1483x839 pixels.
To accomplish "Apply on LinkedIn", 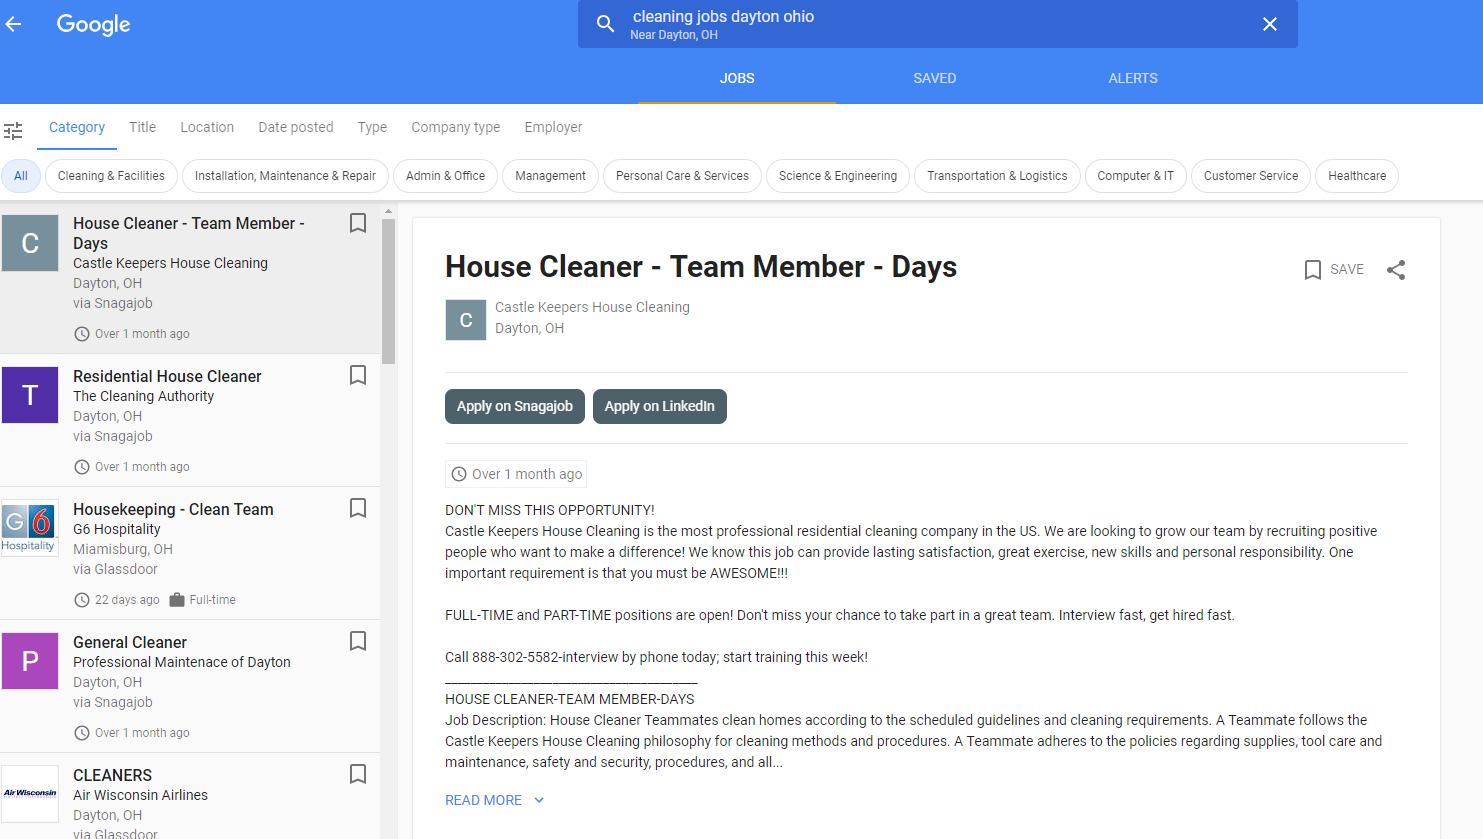I will pyautogui.click(x=660, y=406).
